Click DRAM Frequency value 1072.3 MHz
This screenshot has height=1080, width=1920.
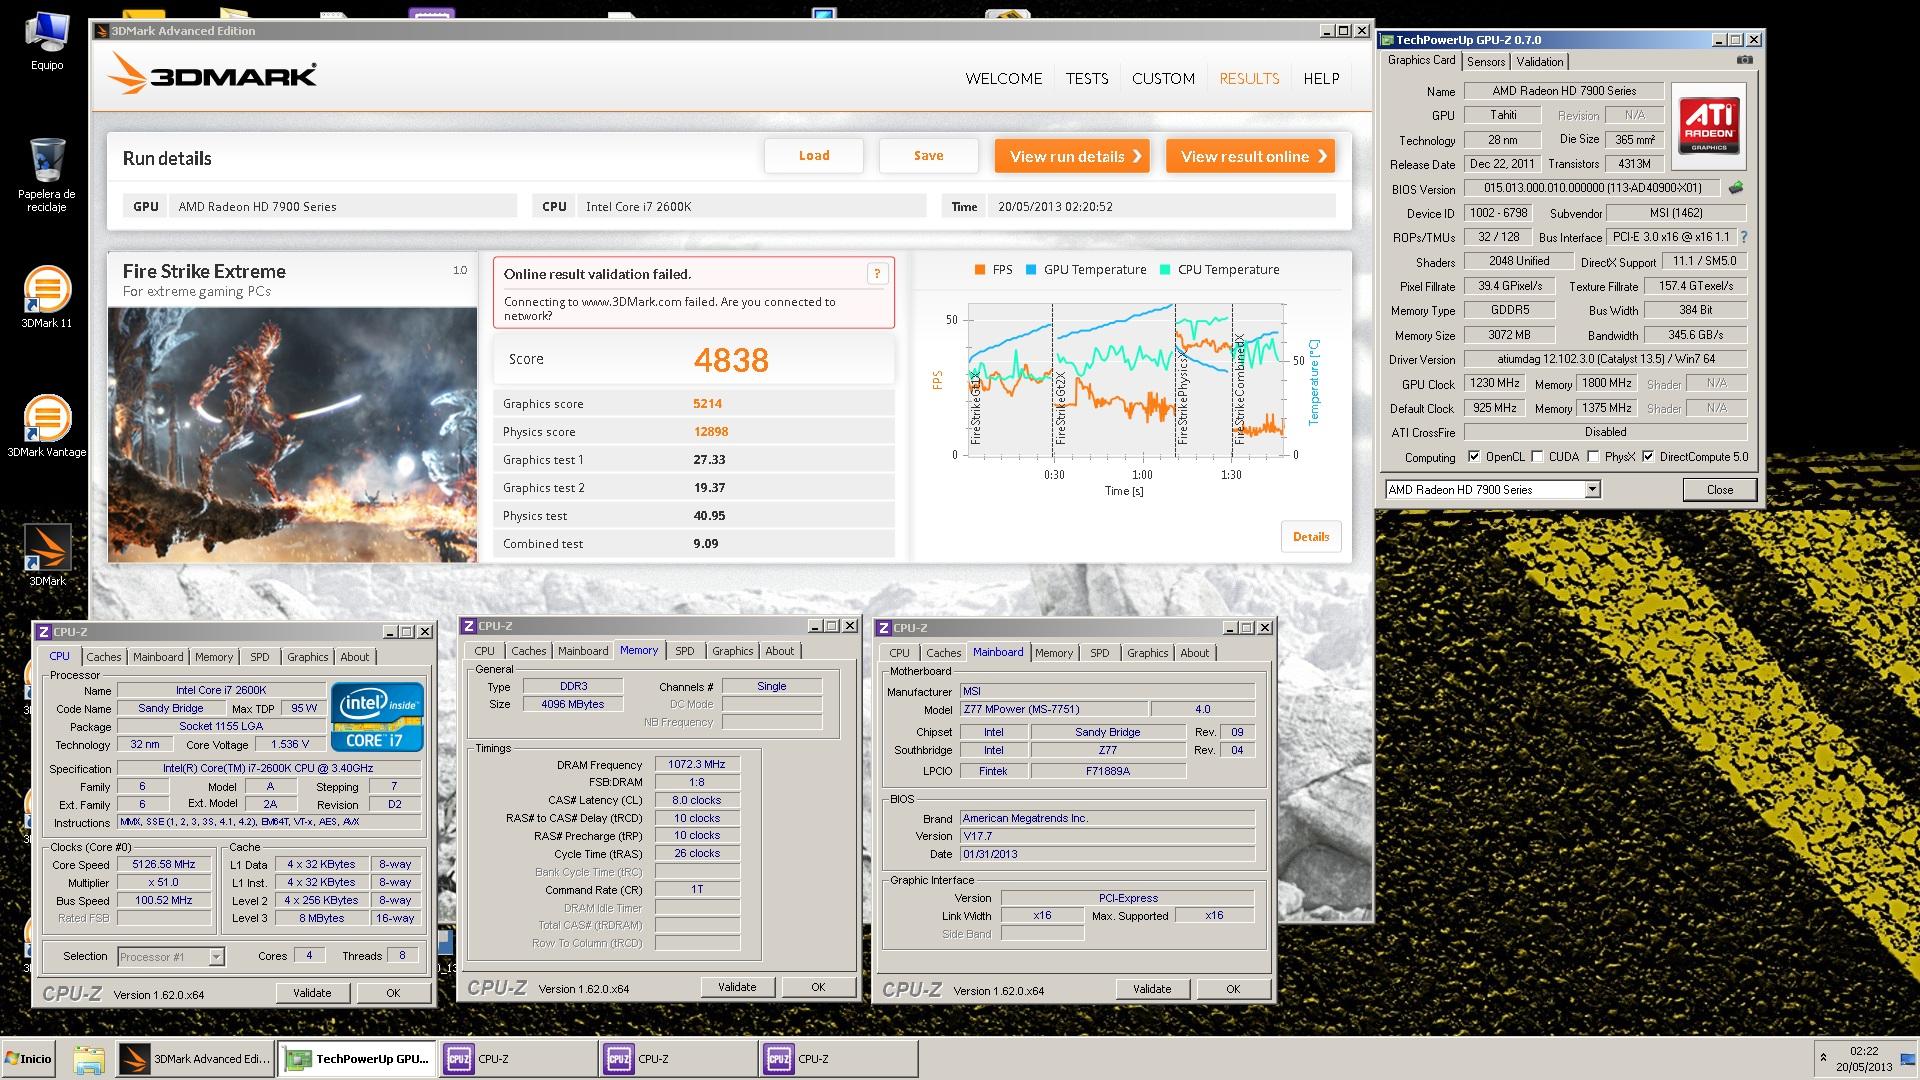coord(697,764)
